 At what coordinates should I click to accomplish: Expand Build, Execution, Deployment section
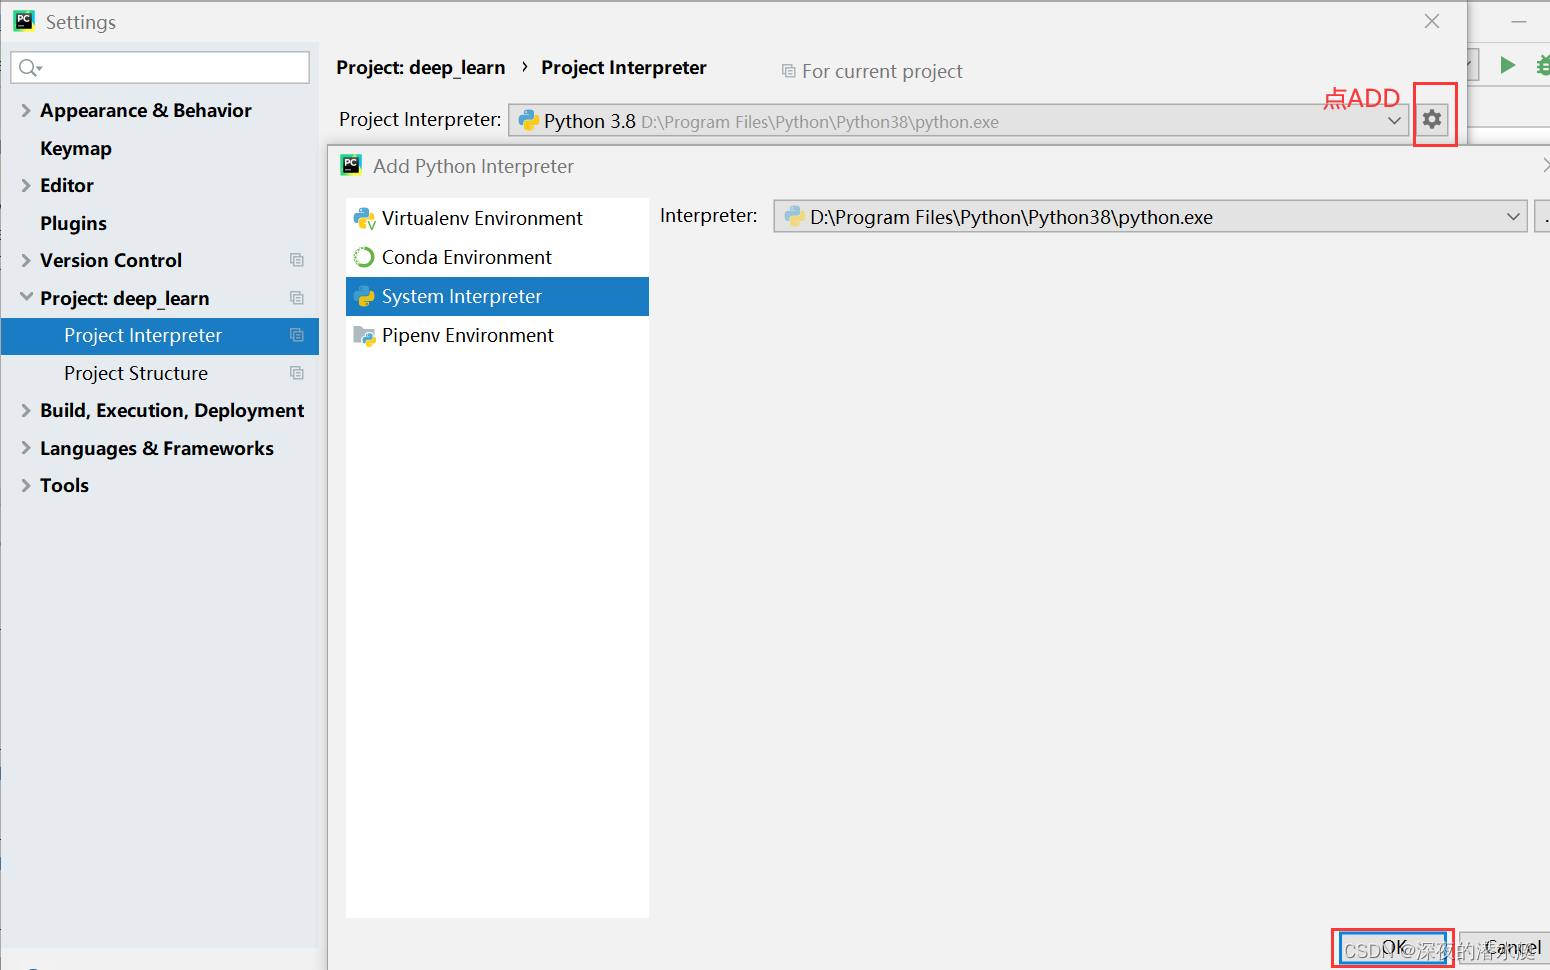[x=26, y=410]
